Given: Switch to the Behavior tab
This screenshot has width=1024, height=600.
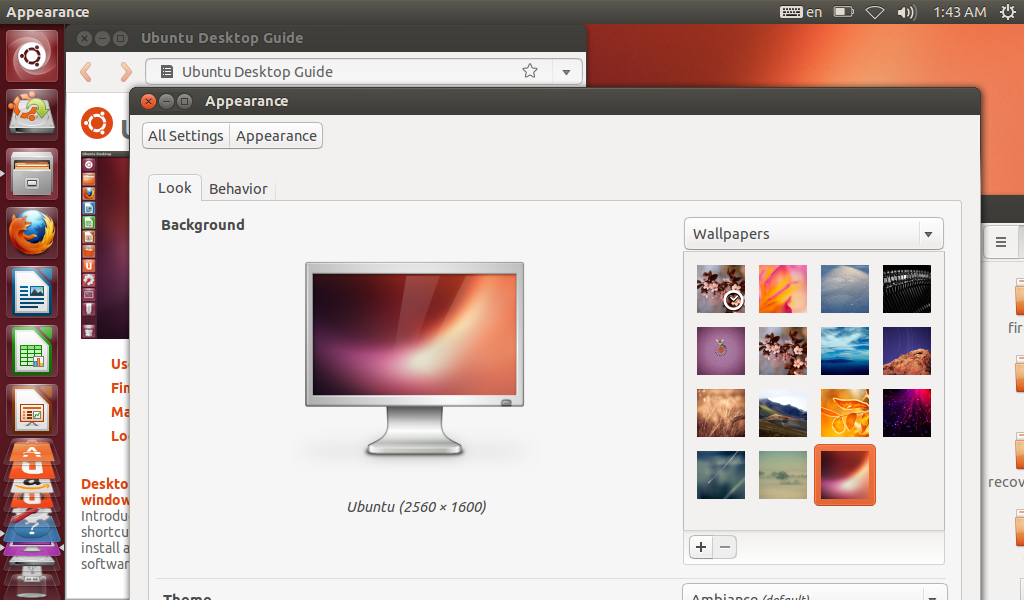Looking at the screenshot, I should tap(238, 188).
